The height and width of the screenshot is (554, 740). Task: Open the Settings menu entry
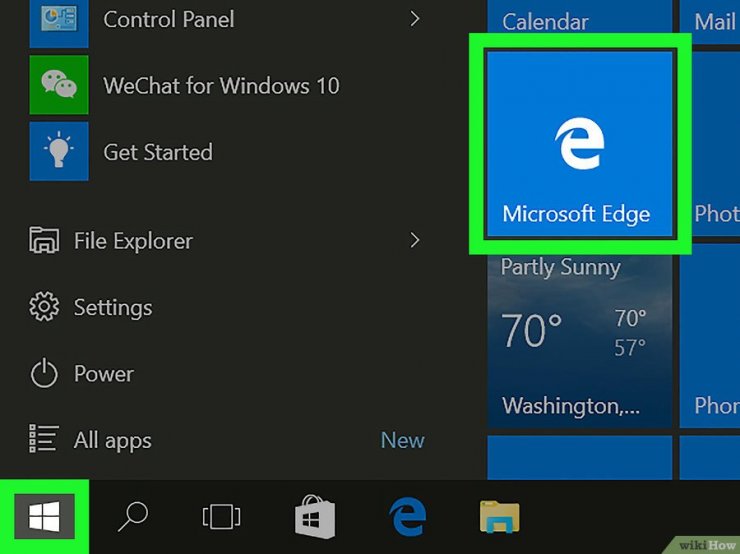(x=113, y=308)
